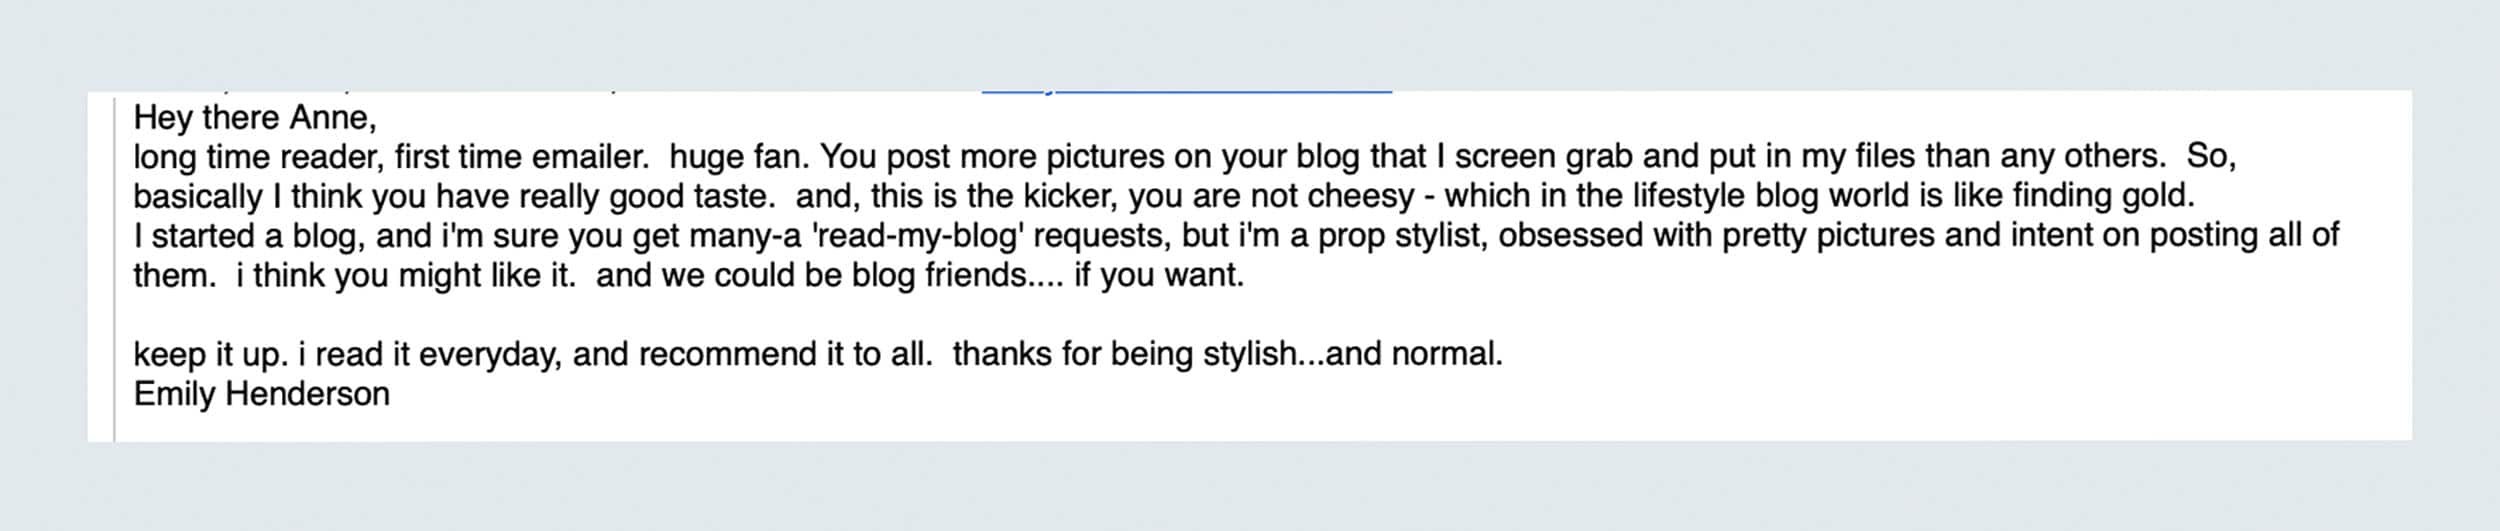This screenshot has width=2500, height=531.
Task: Click the words 'keep it up.'
Action: click(x=211, y=354)
